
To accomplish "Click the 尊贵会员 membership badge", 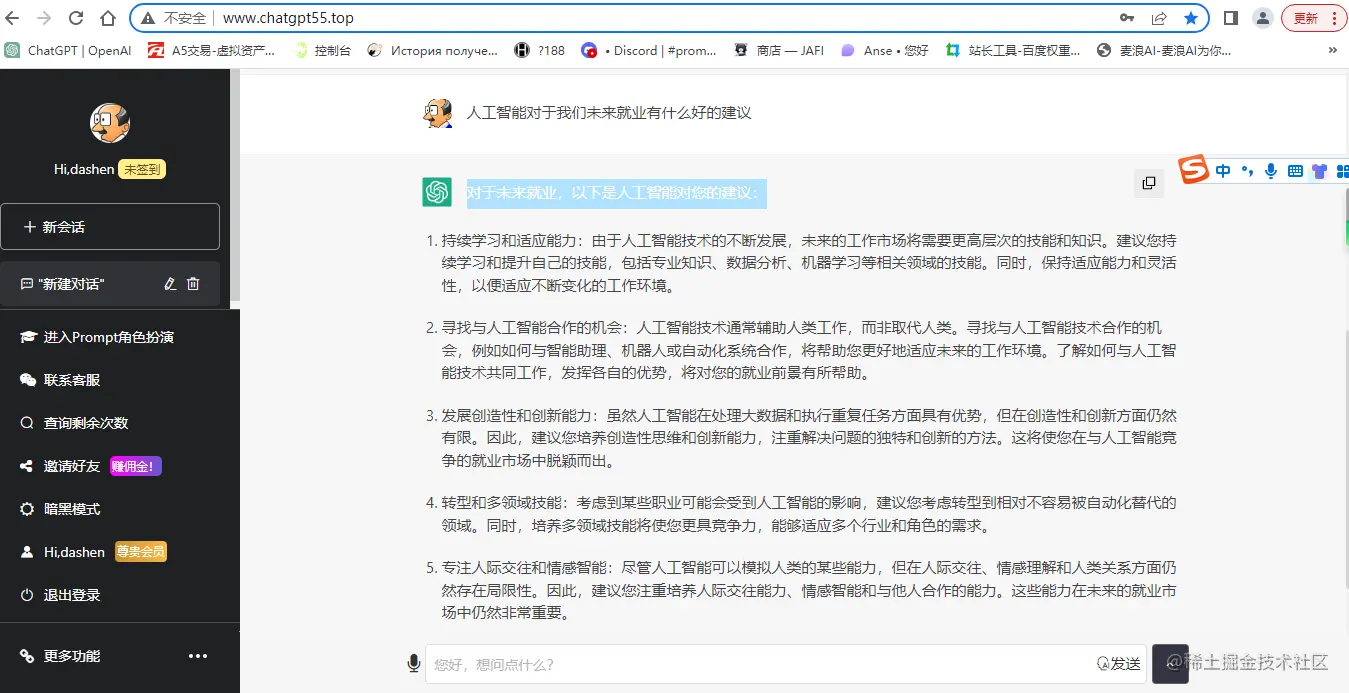I will pos(140,552).
